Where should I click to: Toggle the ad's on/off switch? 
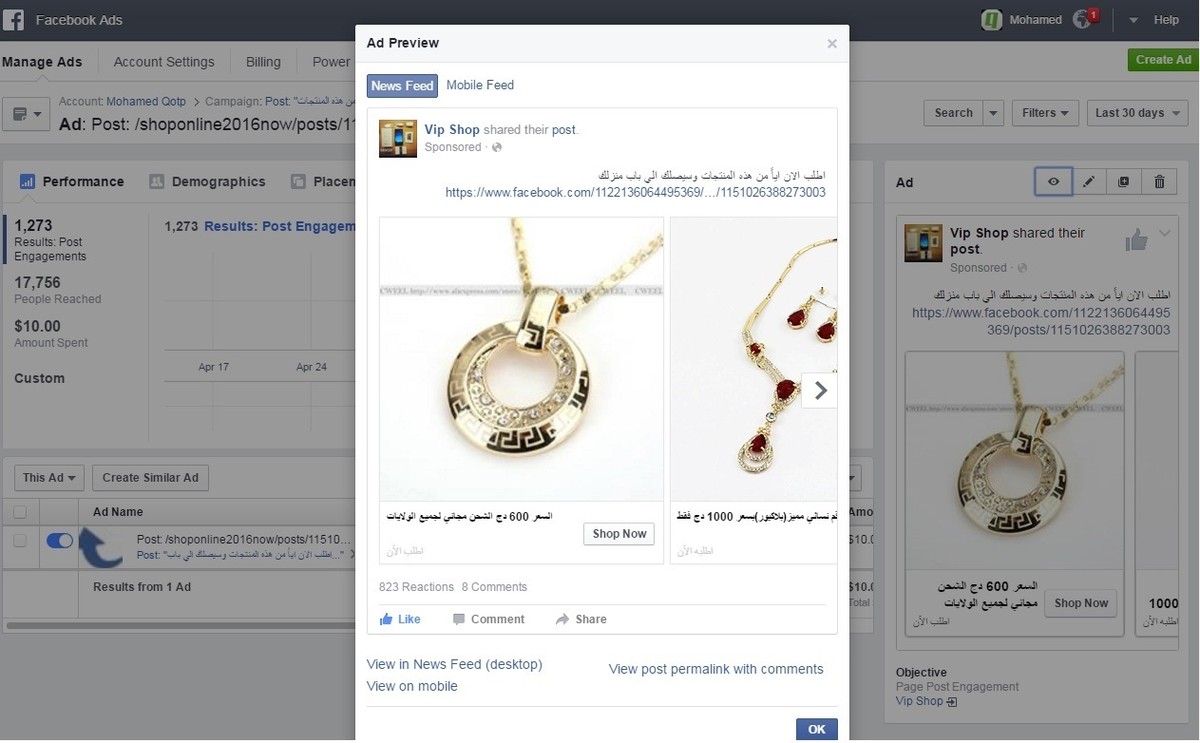(60, 540)
